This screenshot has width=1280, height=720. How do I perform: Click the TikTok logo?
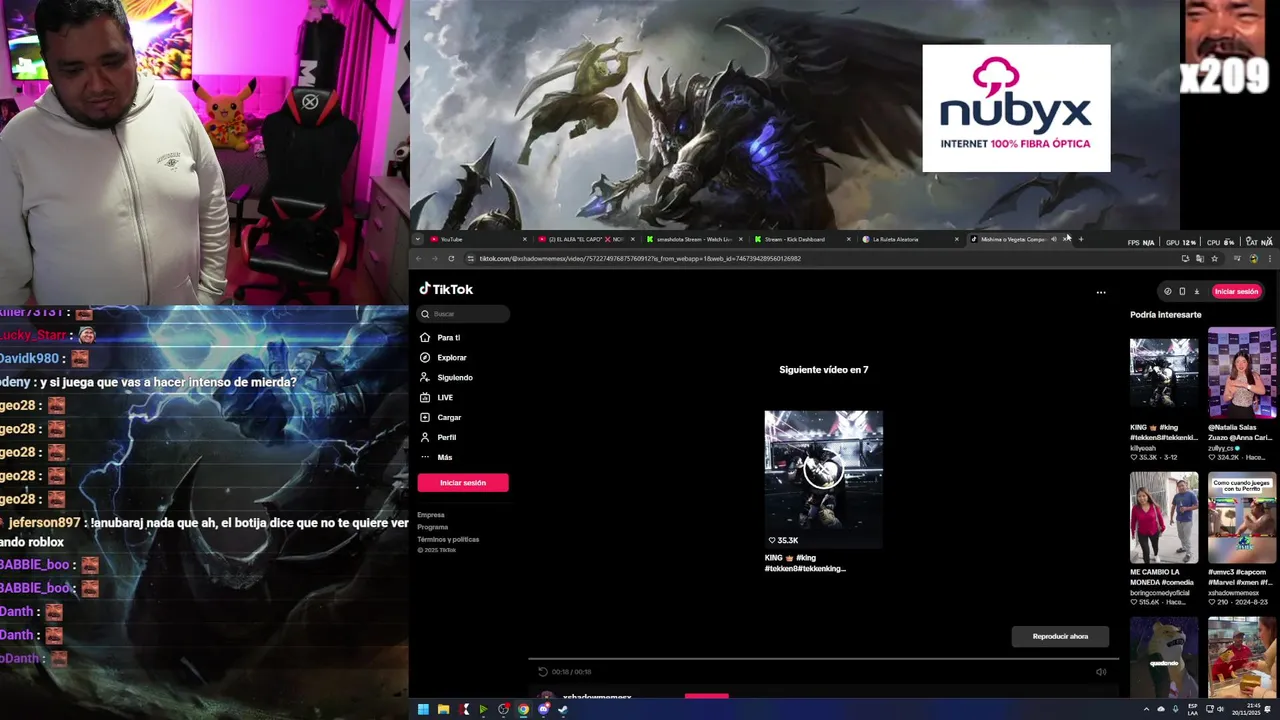[446, 289]
